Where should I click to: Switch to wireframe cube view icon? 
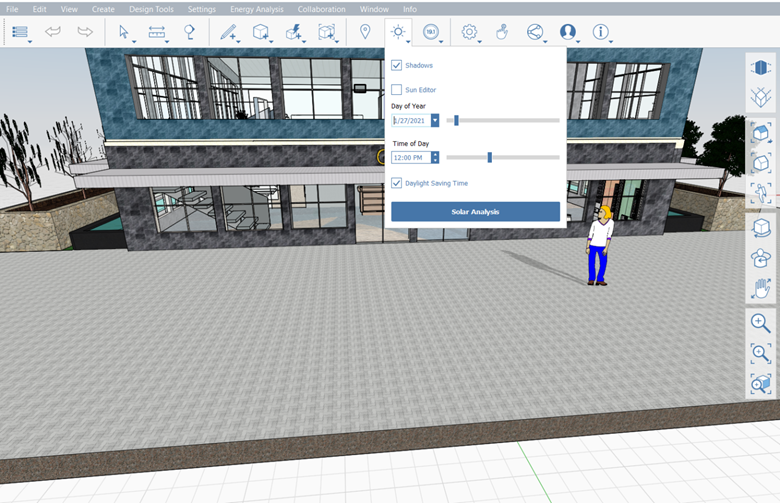tap(761, 97)
